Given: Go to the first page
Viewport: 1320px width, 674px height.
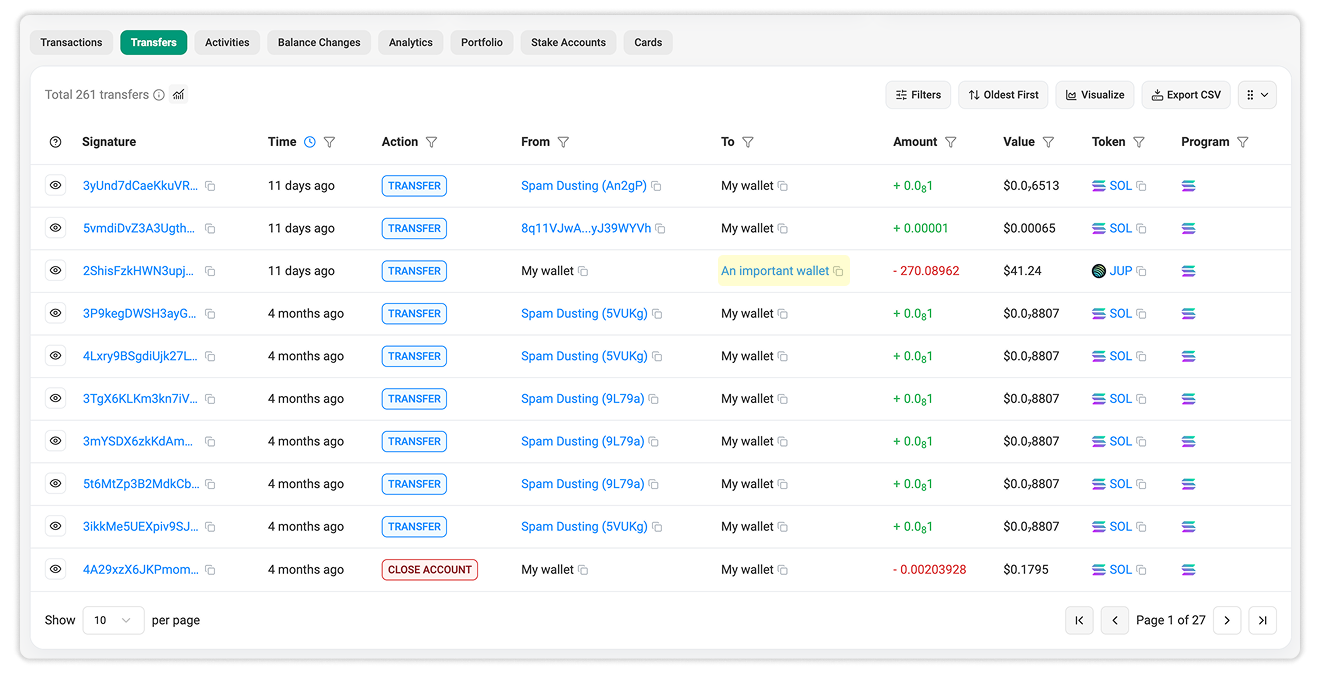Looking at the screenshot, I should (1079, 620).
